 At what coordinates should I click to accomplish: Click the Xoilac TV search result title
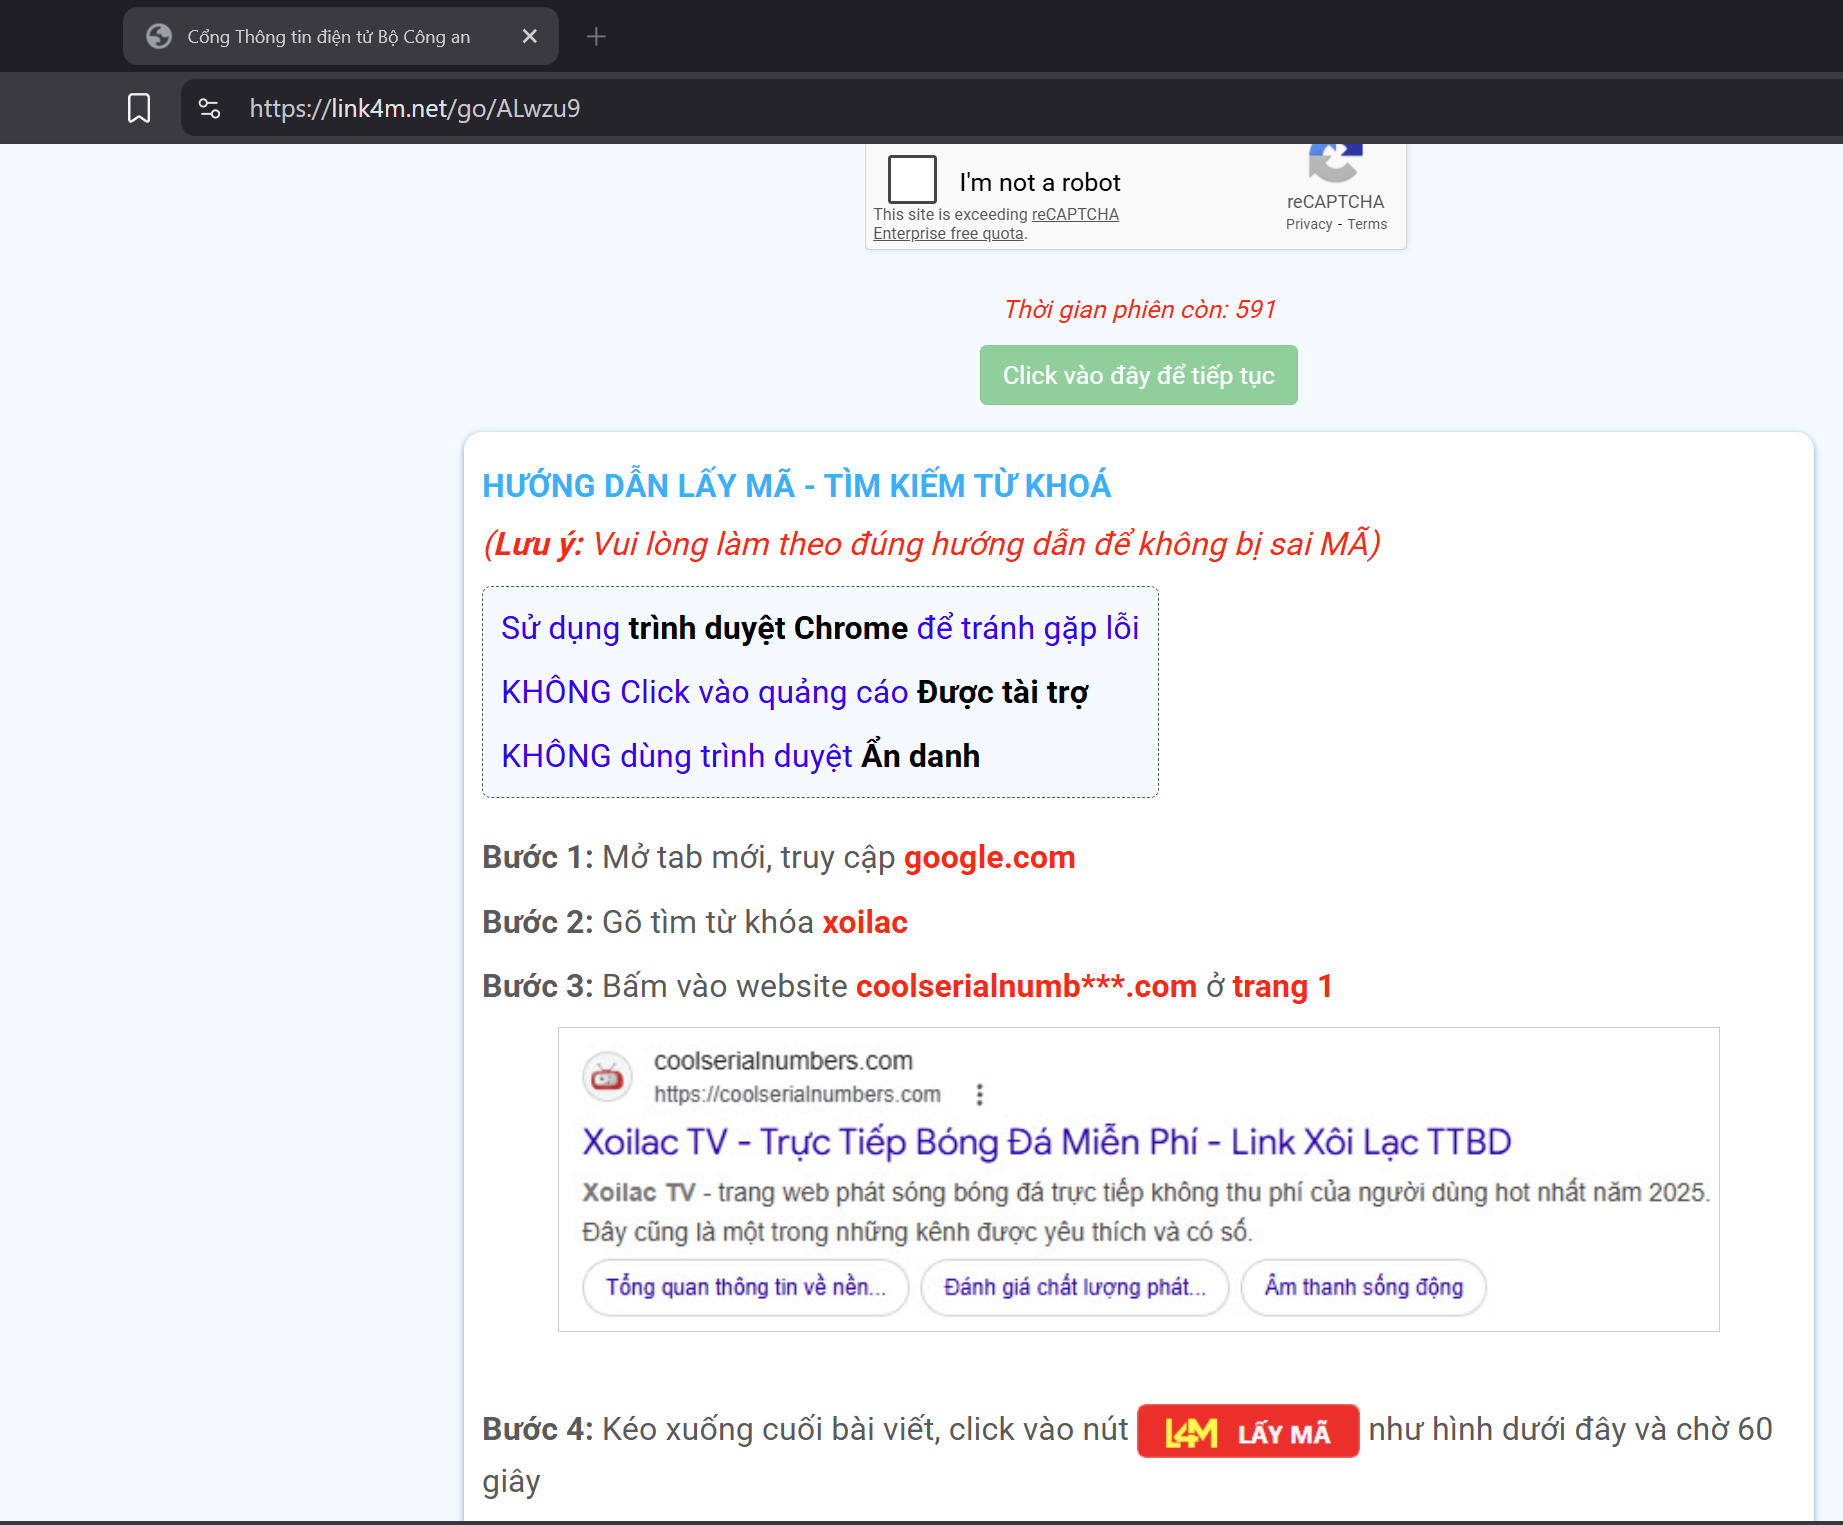pyautogui.click(x=1046, y=1142)
